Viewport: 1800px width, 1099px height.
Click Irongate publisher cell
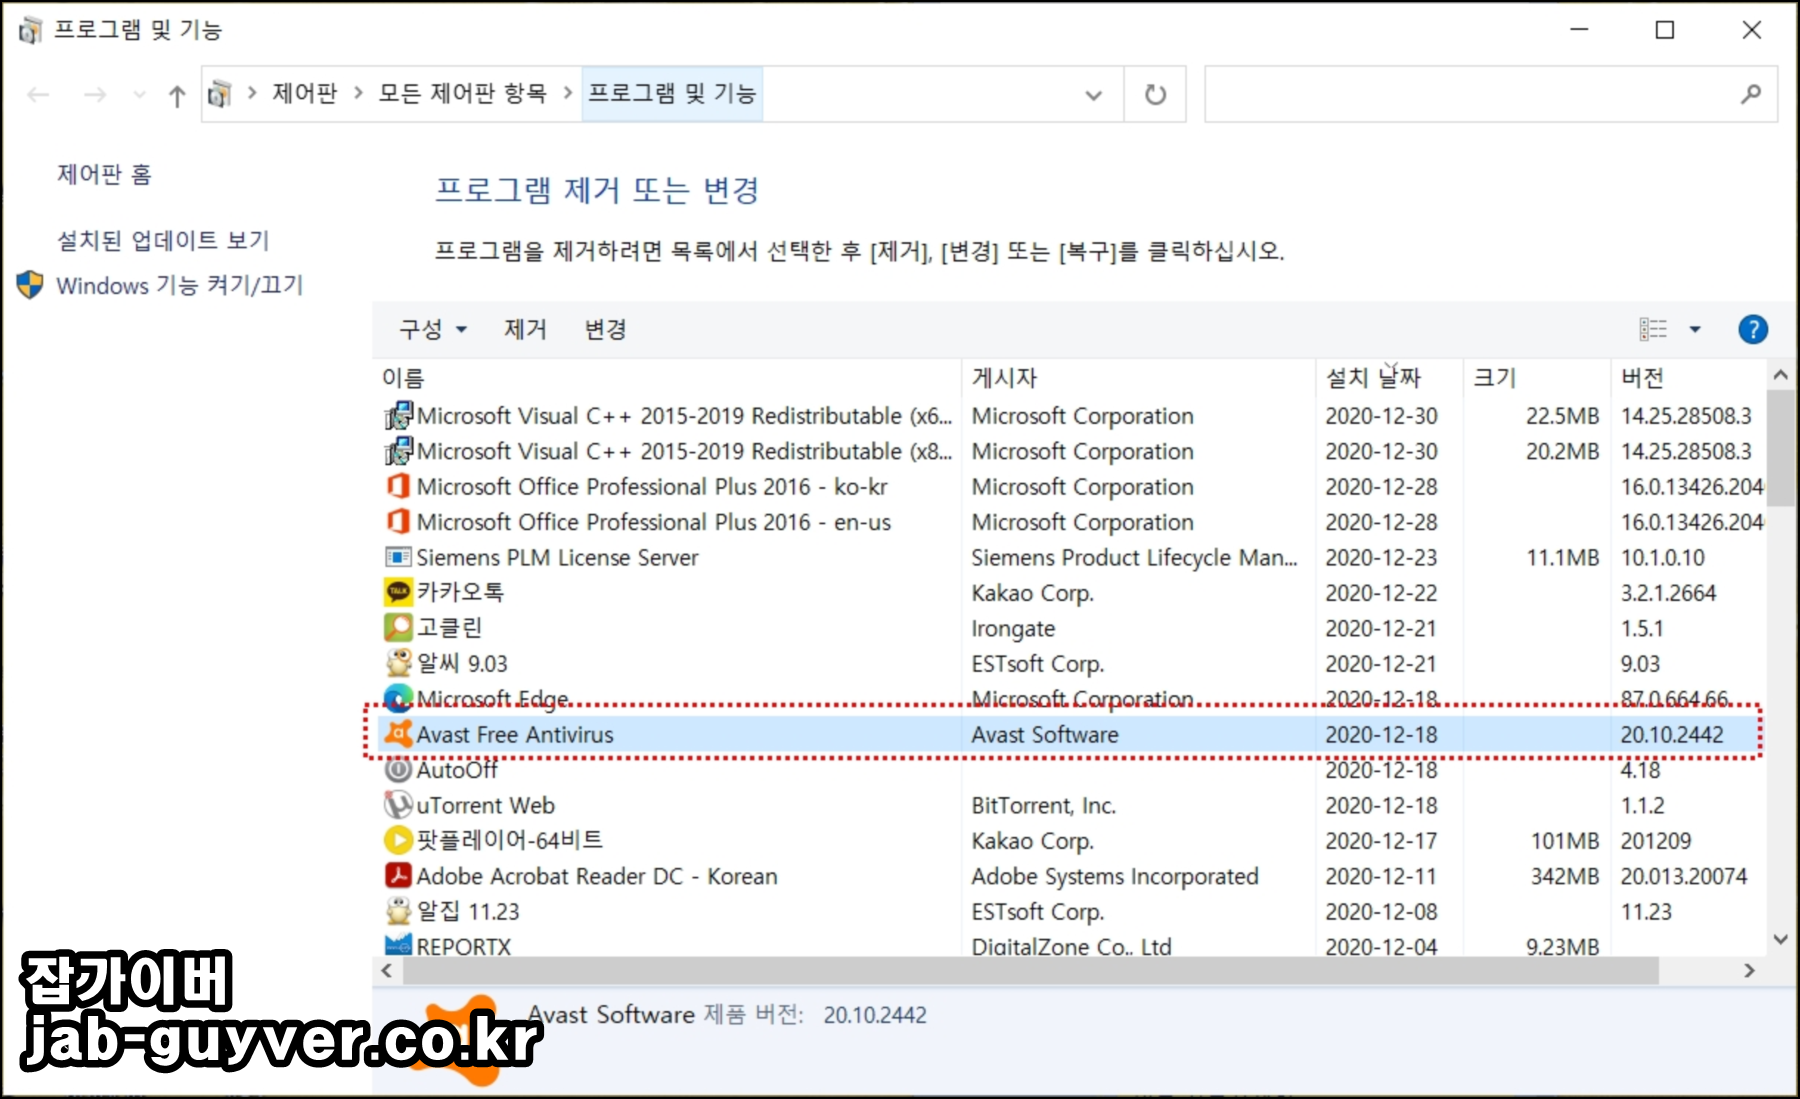point(1013,628)
